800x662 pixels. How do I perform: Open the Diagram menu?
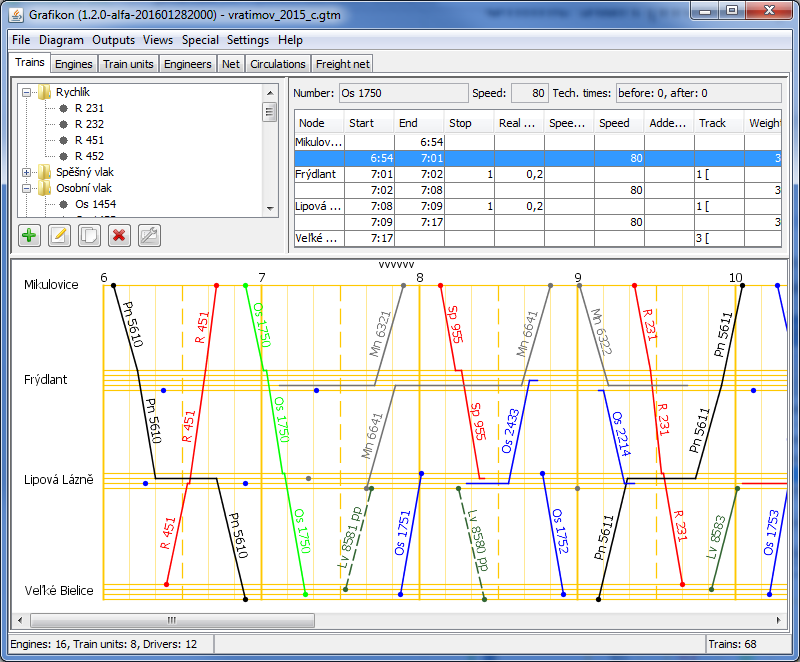(x=61, y=40)
